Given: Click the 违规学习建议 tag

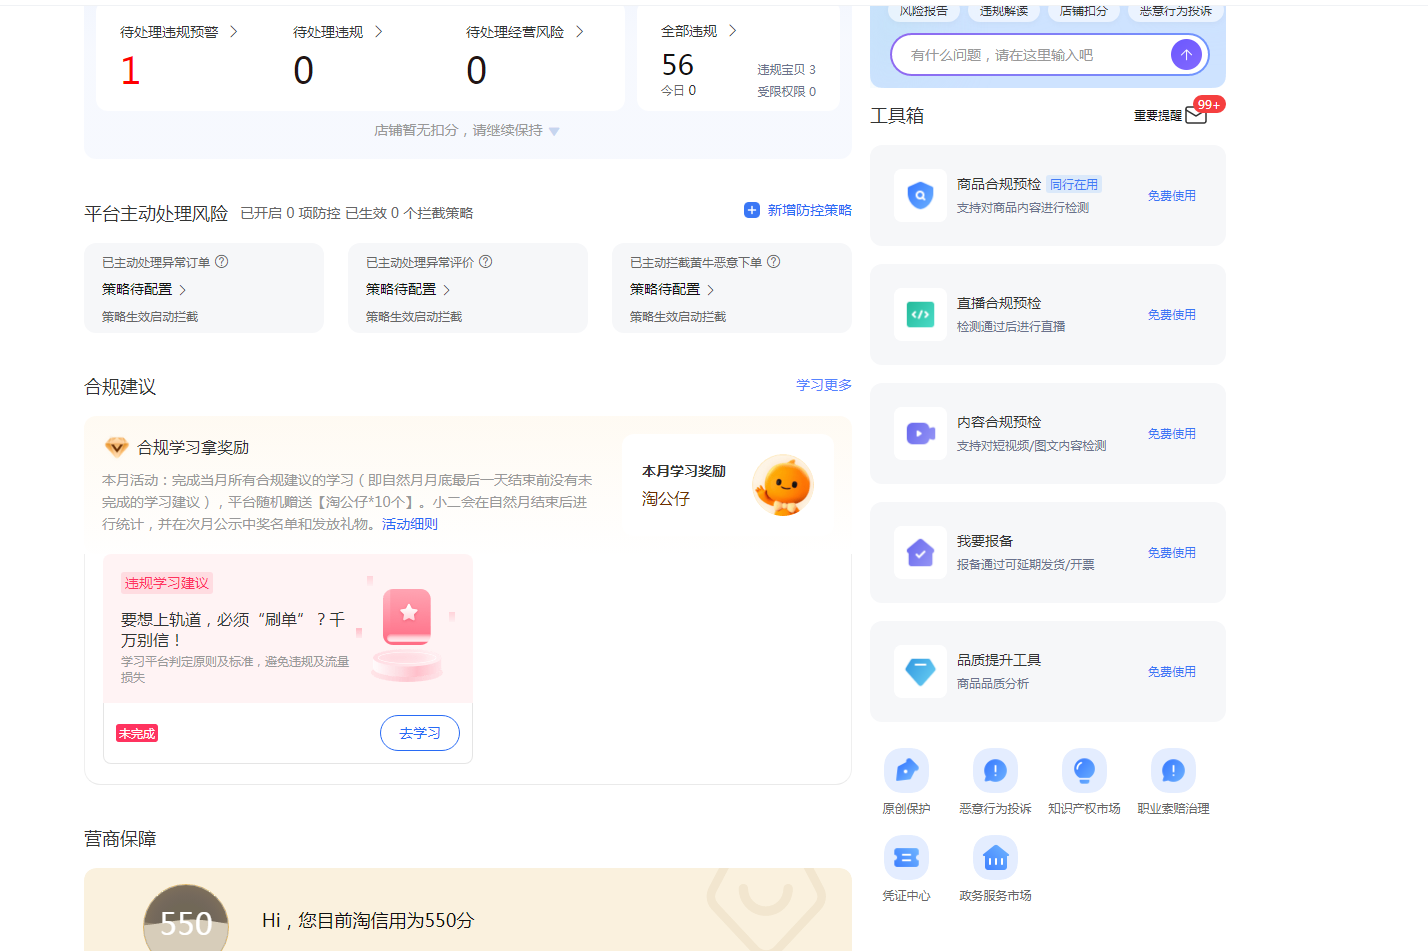Looking at the screenshot, I should (167, 583).
